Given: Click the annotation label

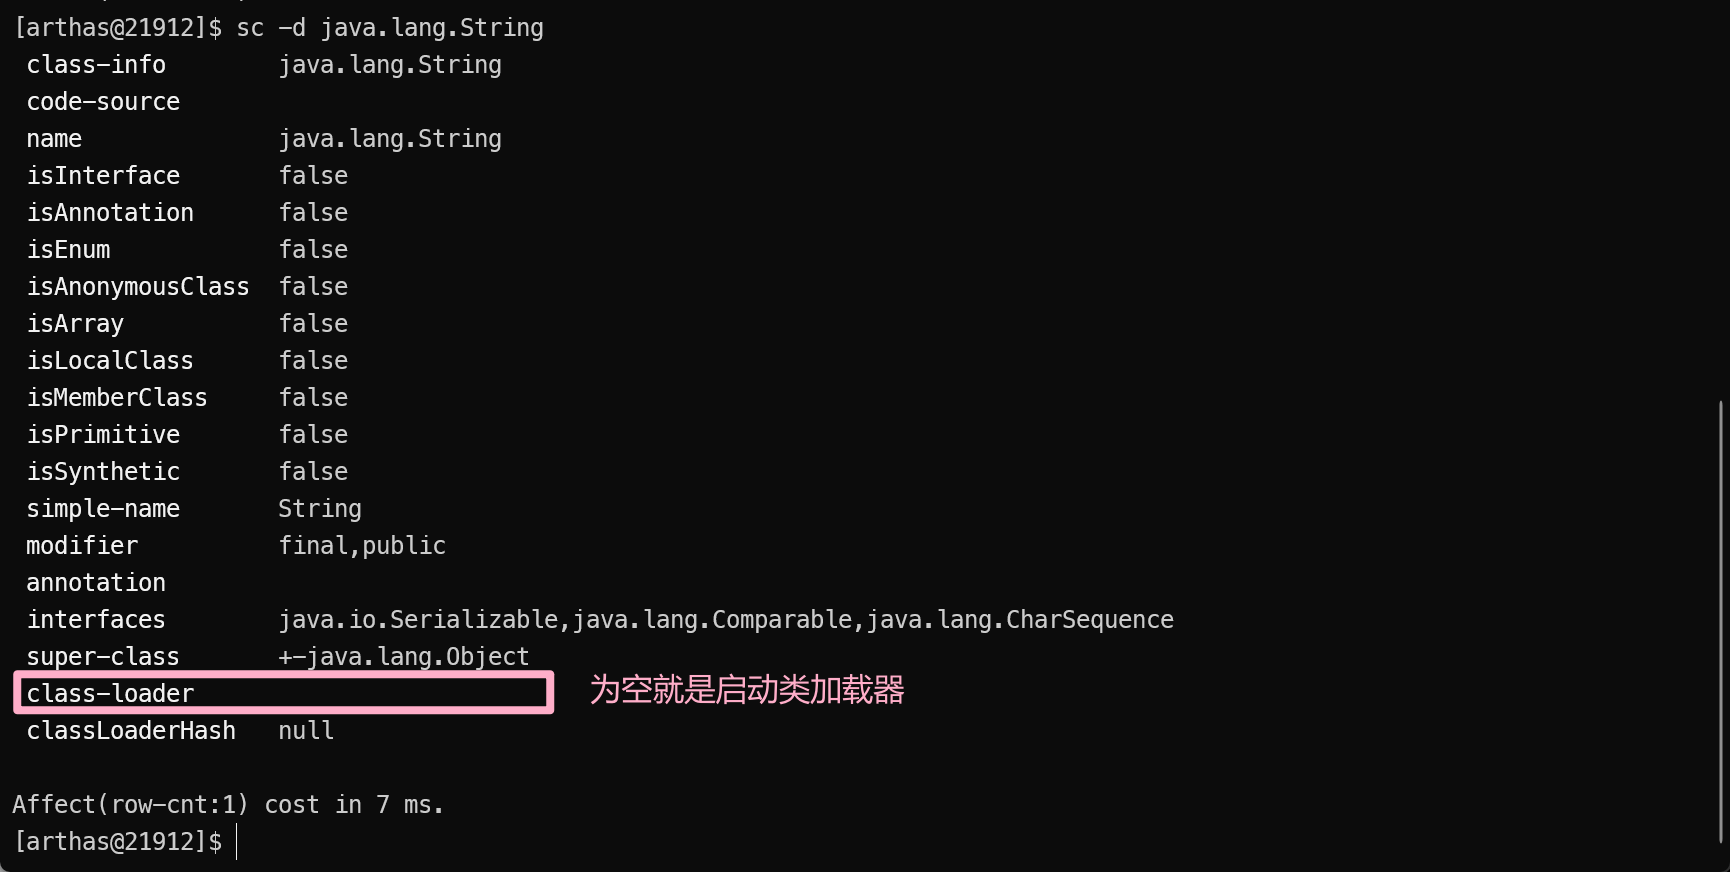Looking at the screenshot, I should pyautogui.click(x=96, y=583).
